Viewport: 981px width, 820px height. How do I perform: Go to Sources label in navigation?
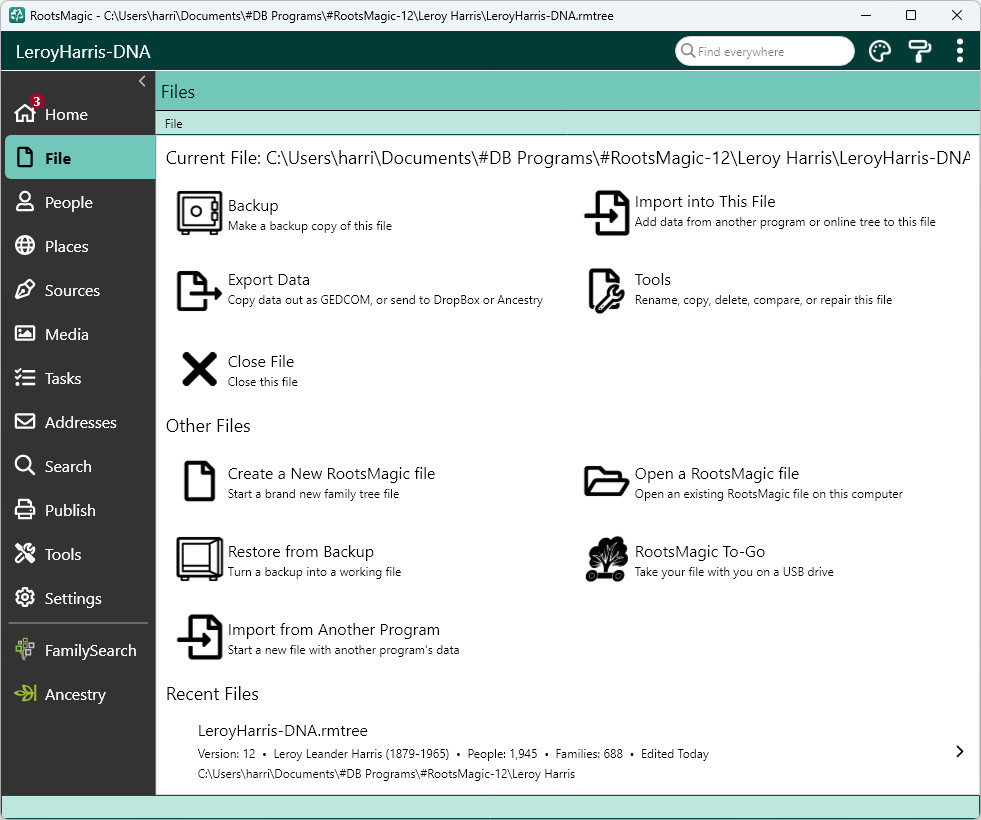tap(72, 290)
